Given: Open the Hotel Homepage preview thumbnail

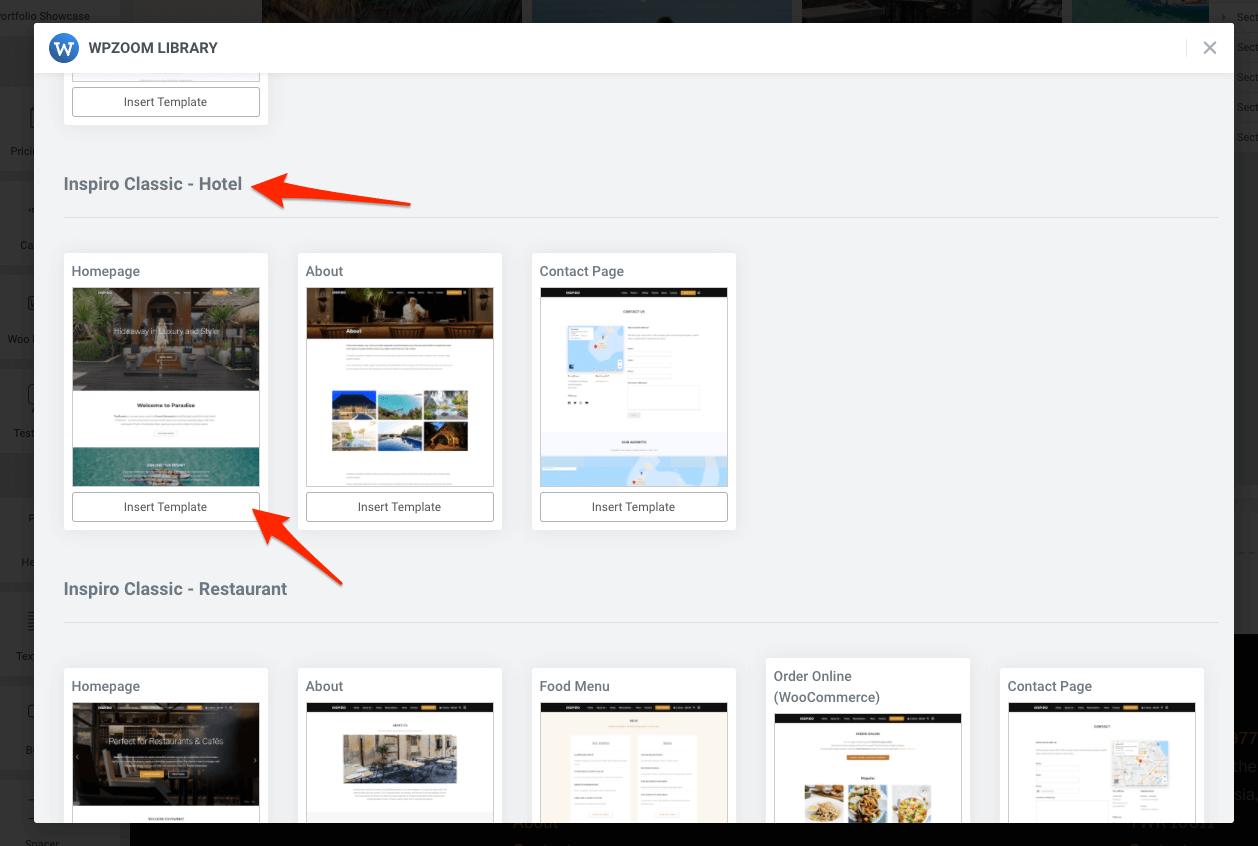Looking at the screenshot, I should tap(165, 387).
